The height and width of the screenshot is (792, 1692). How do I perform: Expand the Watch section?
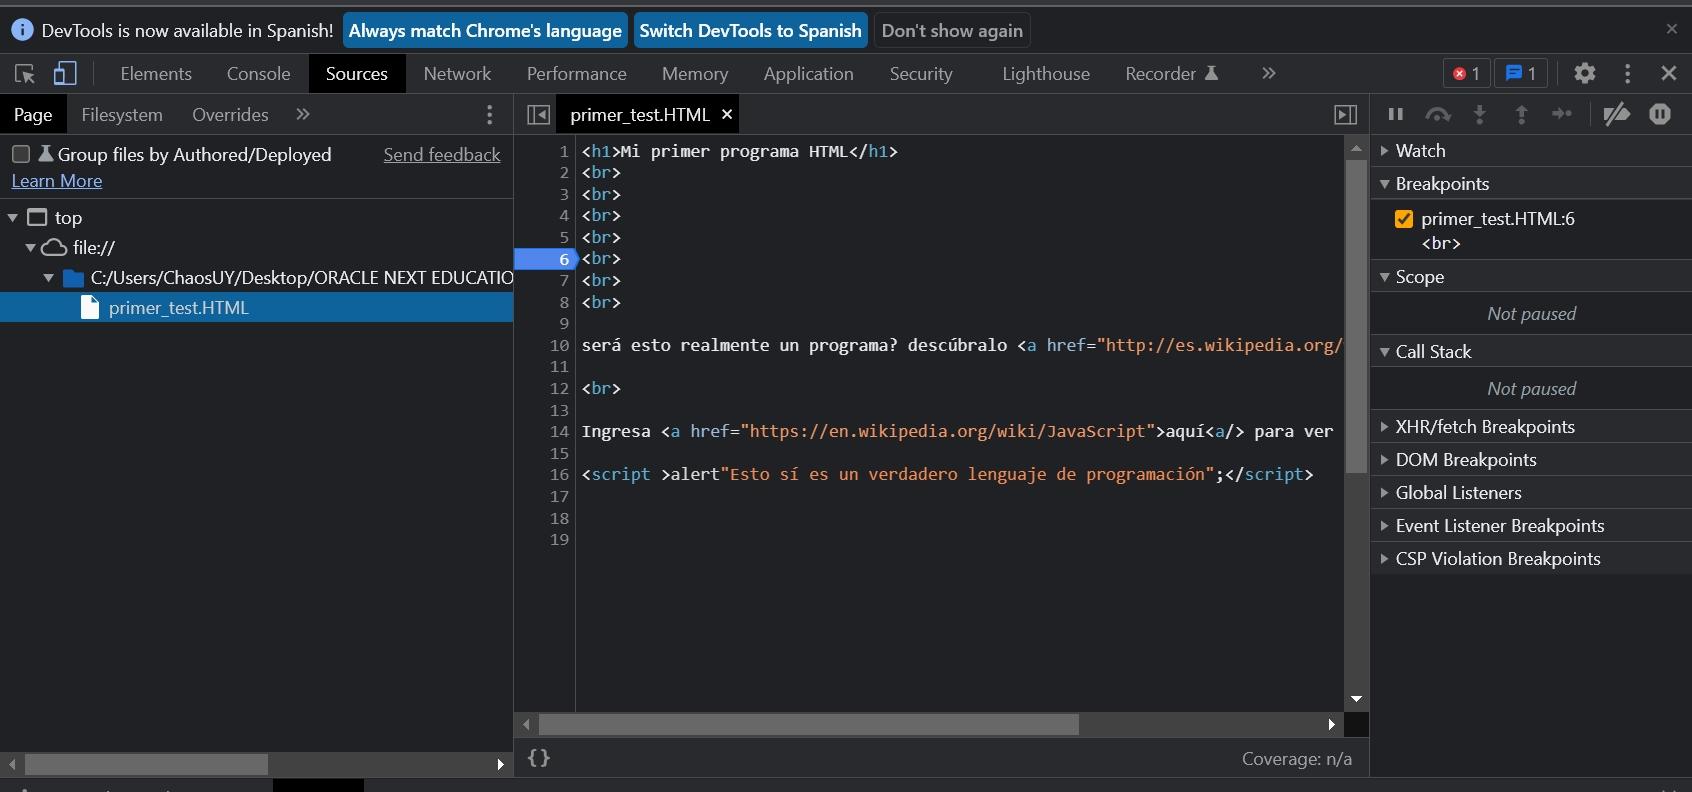click(x=1531, y=150)
